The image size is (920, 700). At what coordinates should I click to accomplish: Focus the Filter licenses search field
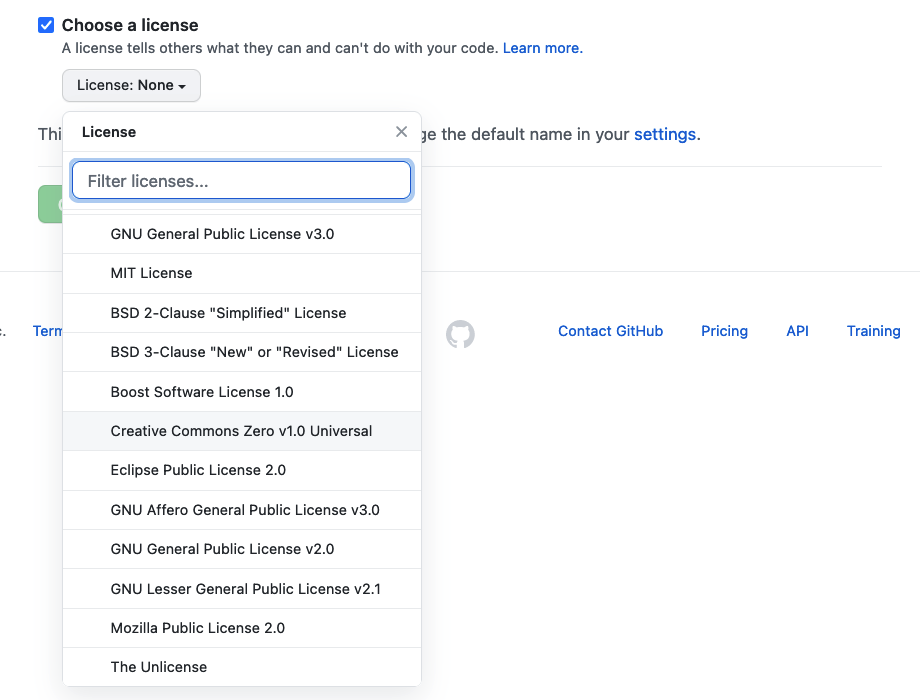tap(241, 181)
